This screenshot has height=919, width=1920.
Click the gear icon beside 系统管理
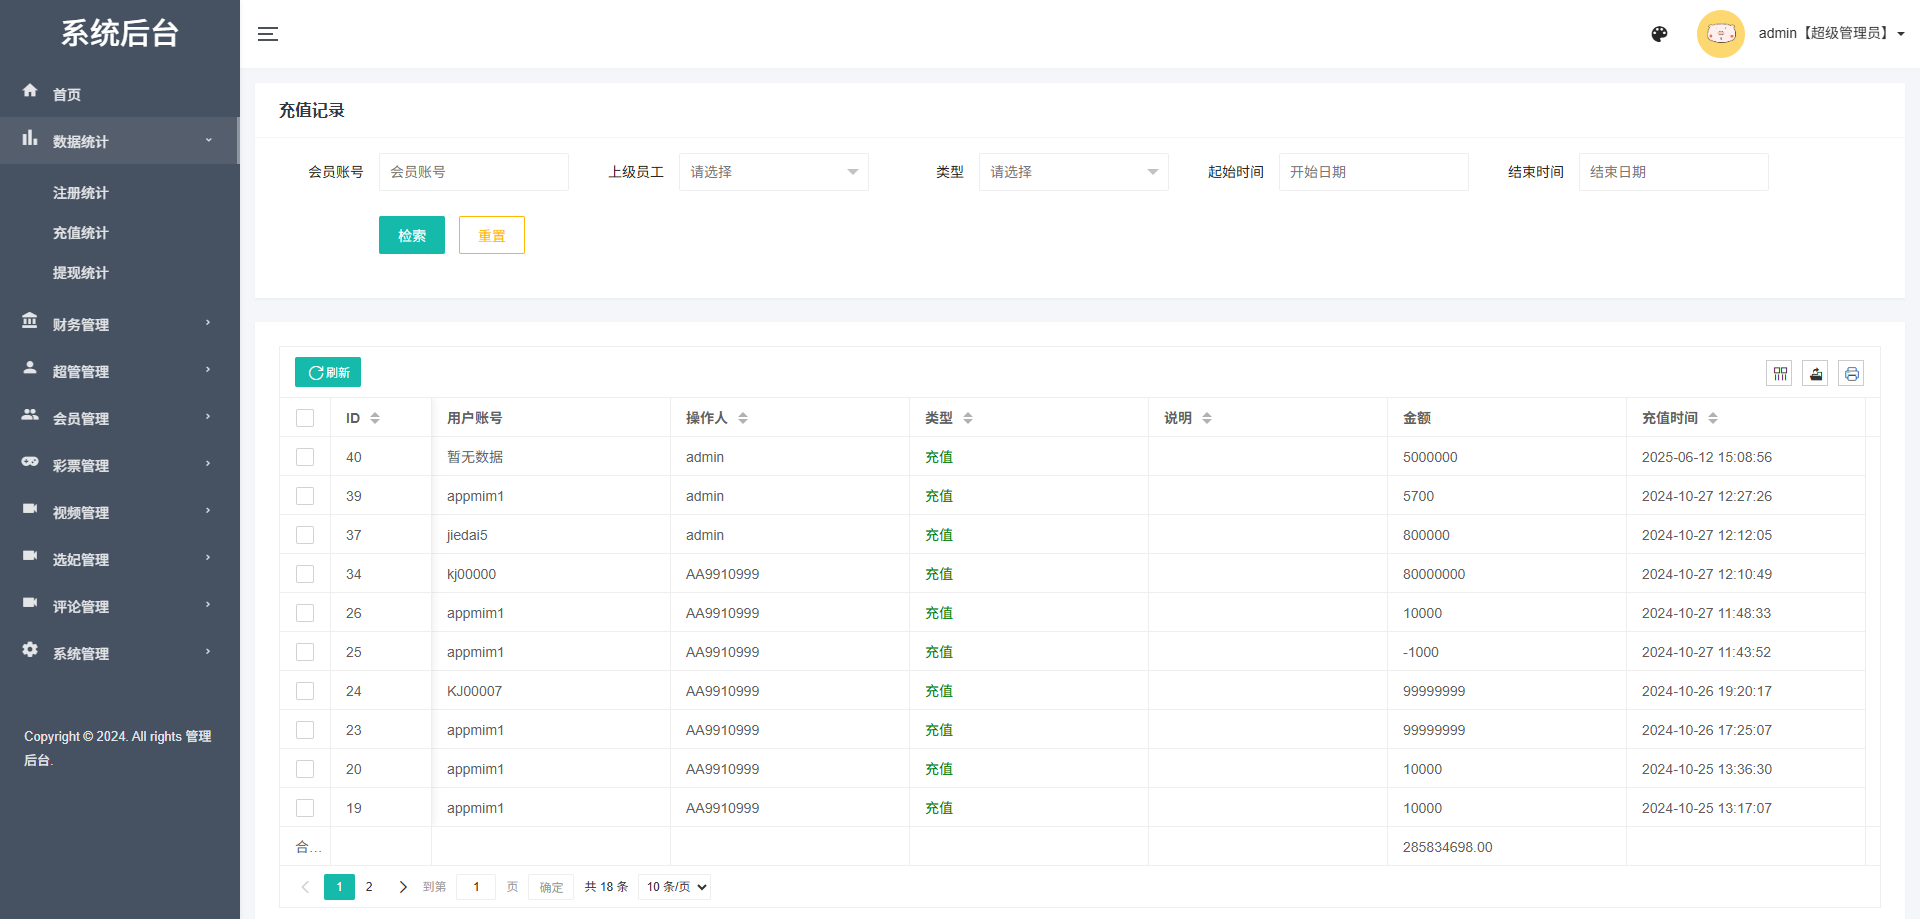click(30, 651)
